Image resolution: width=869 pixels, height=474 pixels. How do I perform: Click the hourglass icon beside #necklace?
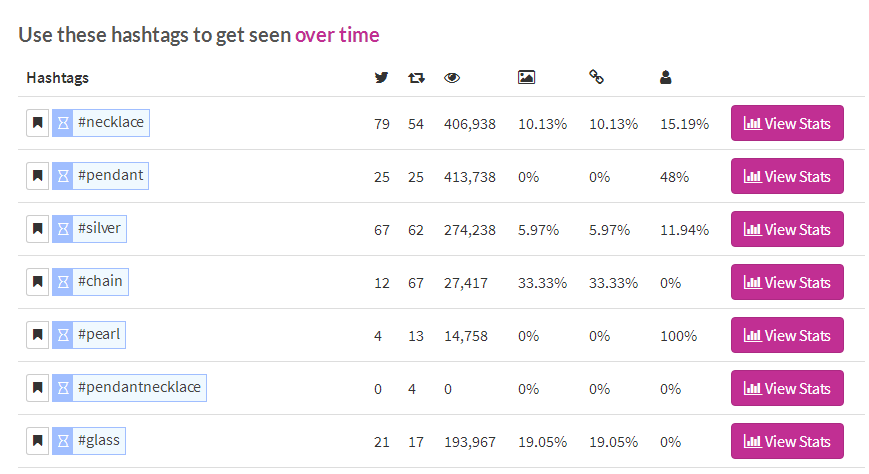coord(63,123)
